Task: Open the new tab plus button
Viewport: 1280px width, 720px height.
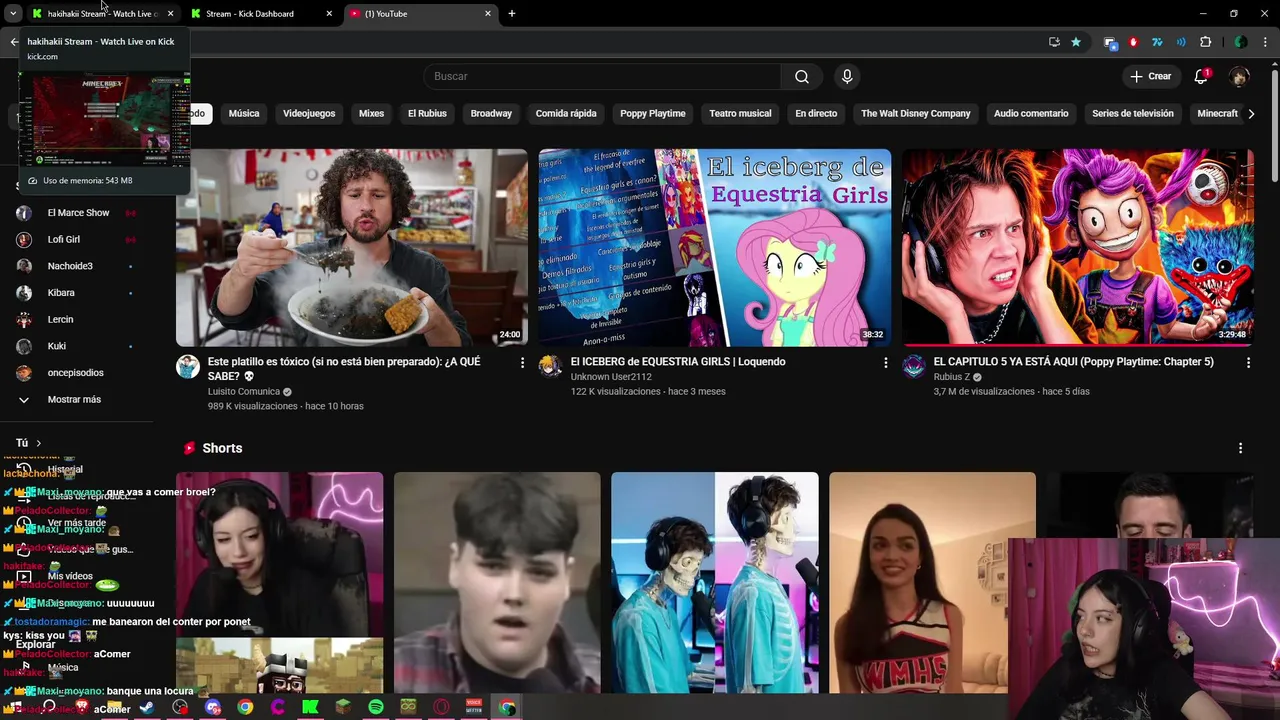Action: 512,14
